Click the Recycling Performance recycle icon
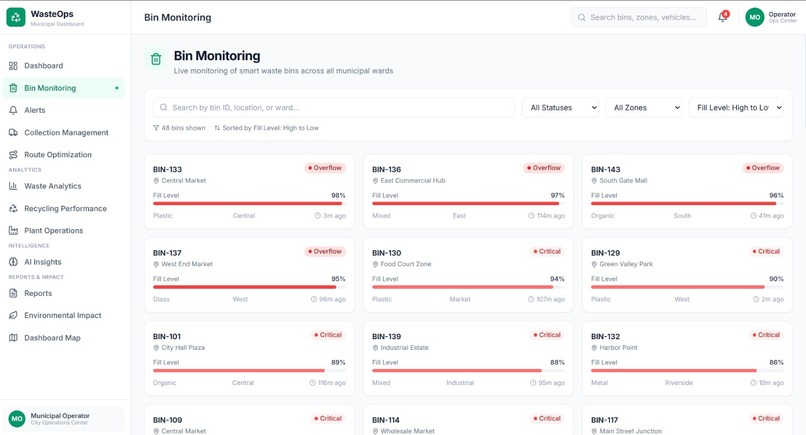The image size is (806, 435). coord(13,208)
